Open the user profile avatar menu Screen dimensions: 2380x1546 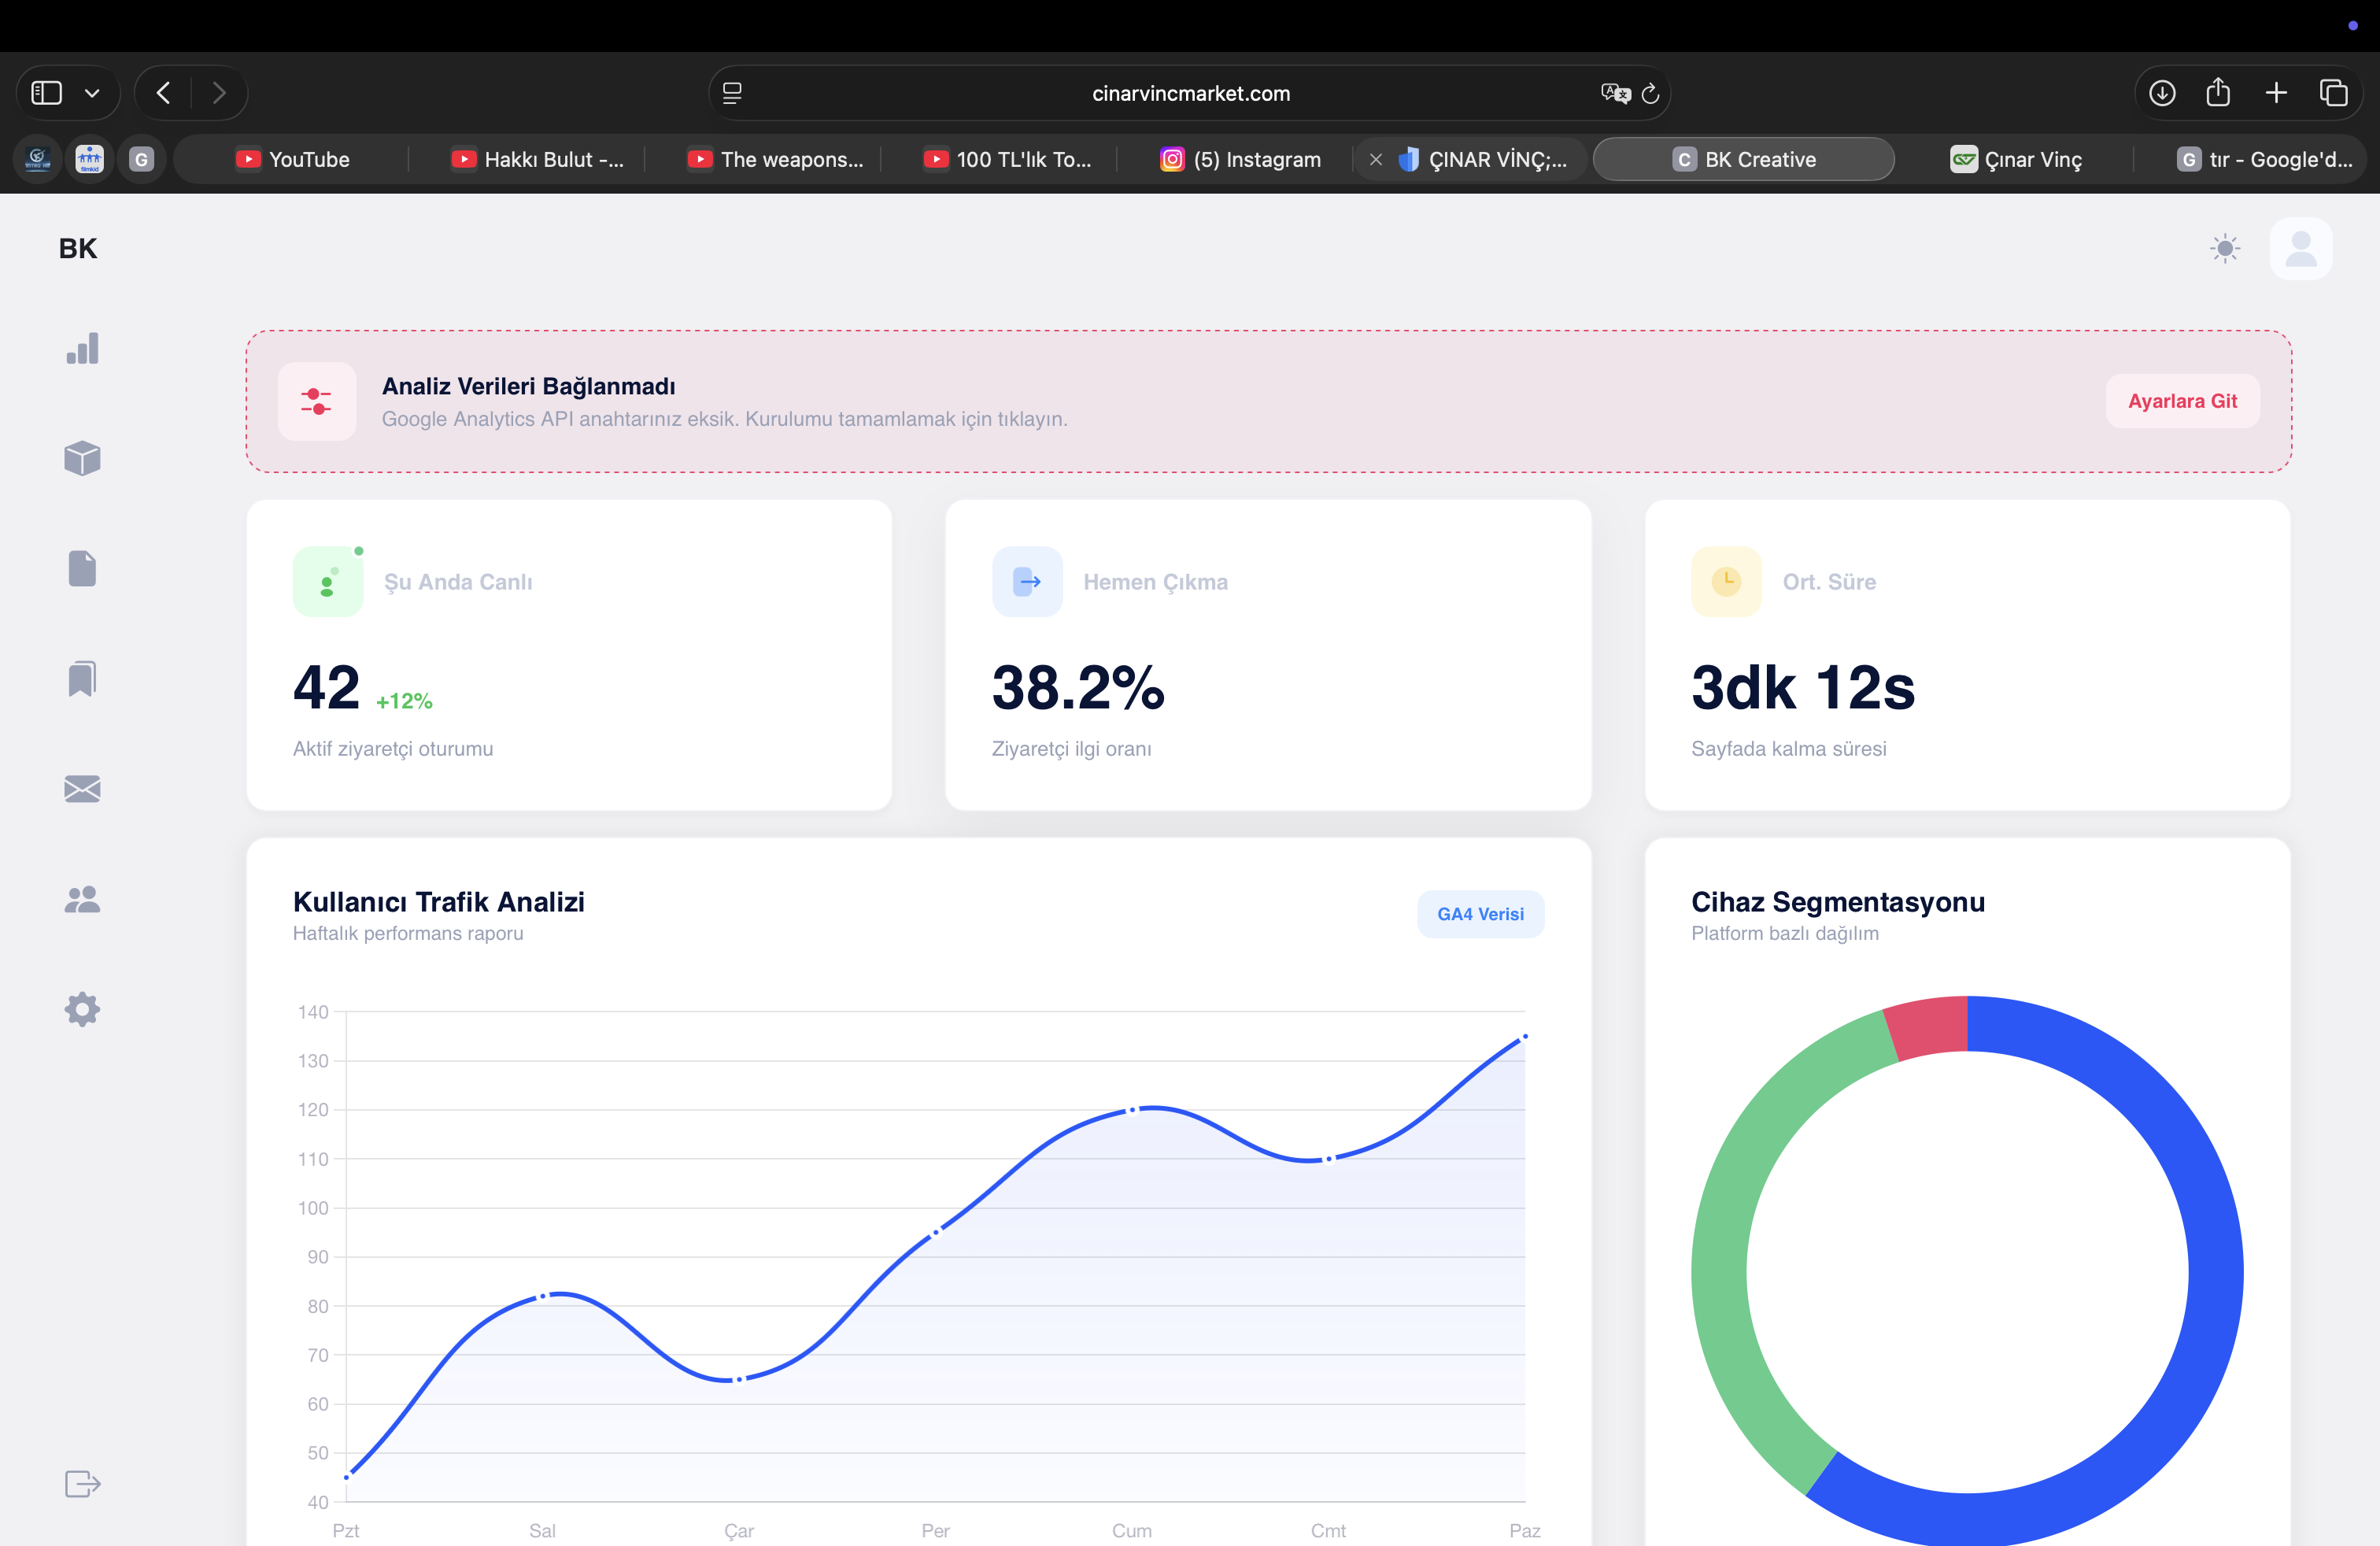[x=2301, y=248]
